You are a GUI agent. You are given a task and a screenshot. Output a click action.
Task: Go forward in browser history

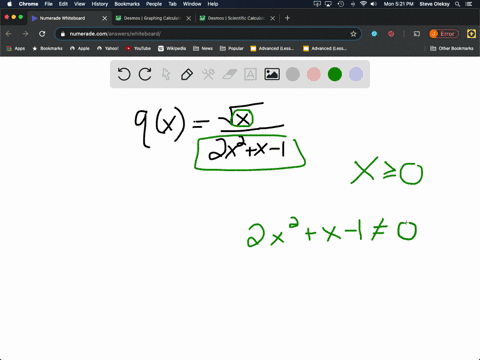(25, 34)
